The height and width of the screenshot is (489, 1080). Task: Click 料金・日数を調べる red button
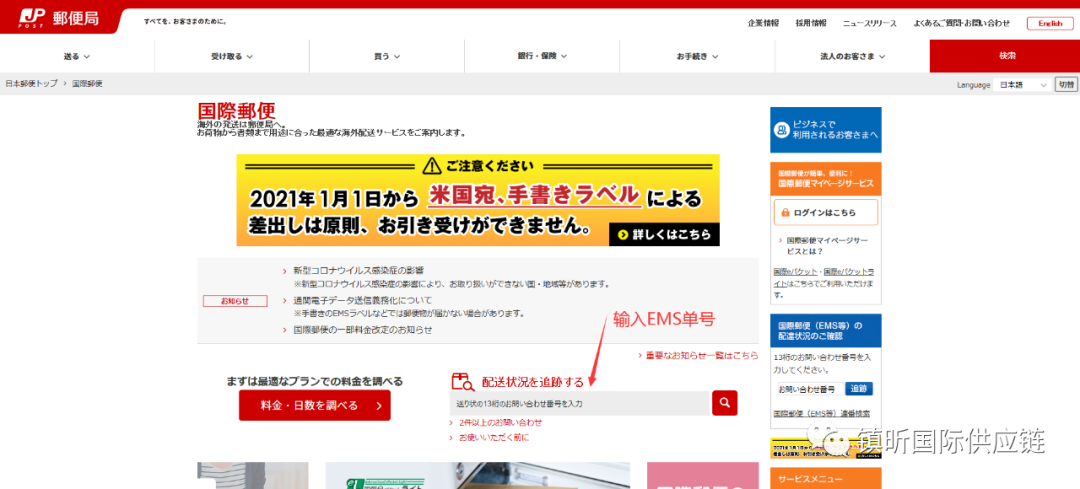point(315,405)
